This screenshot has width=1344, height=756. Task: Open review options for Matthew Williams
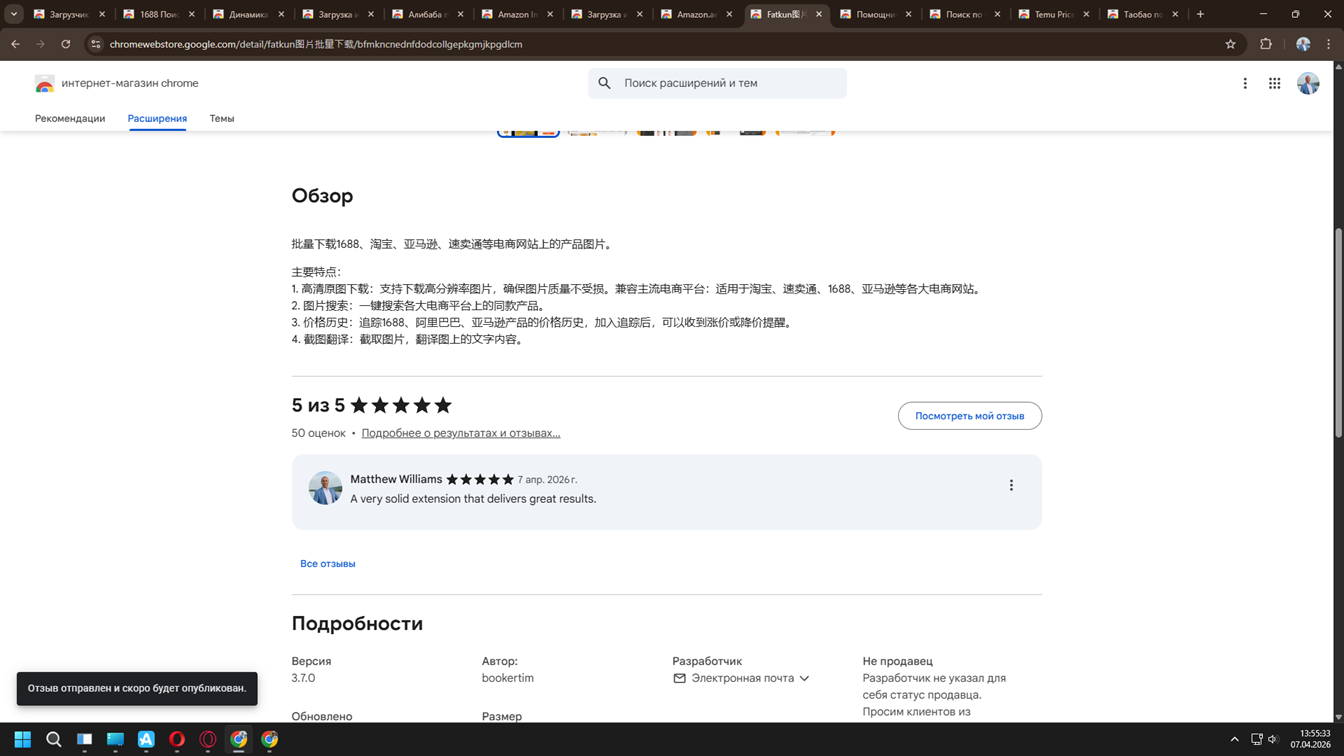click(1011, 485)
